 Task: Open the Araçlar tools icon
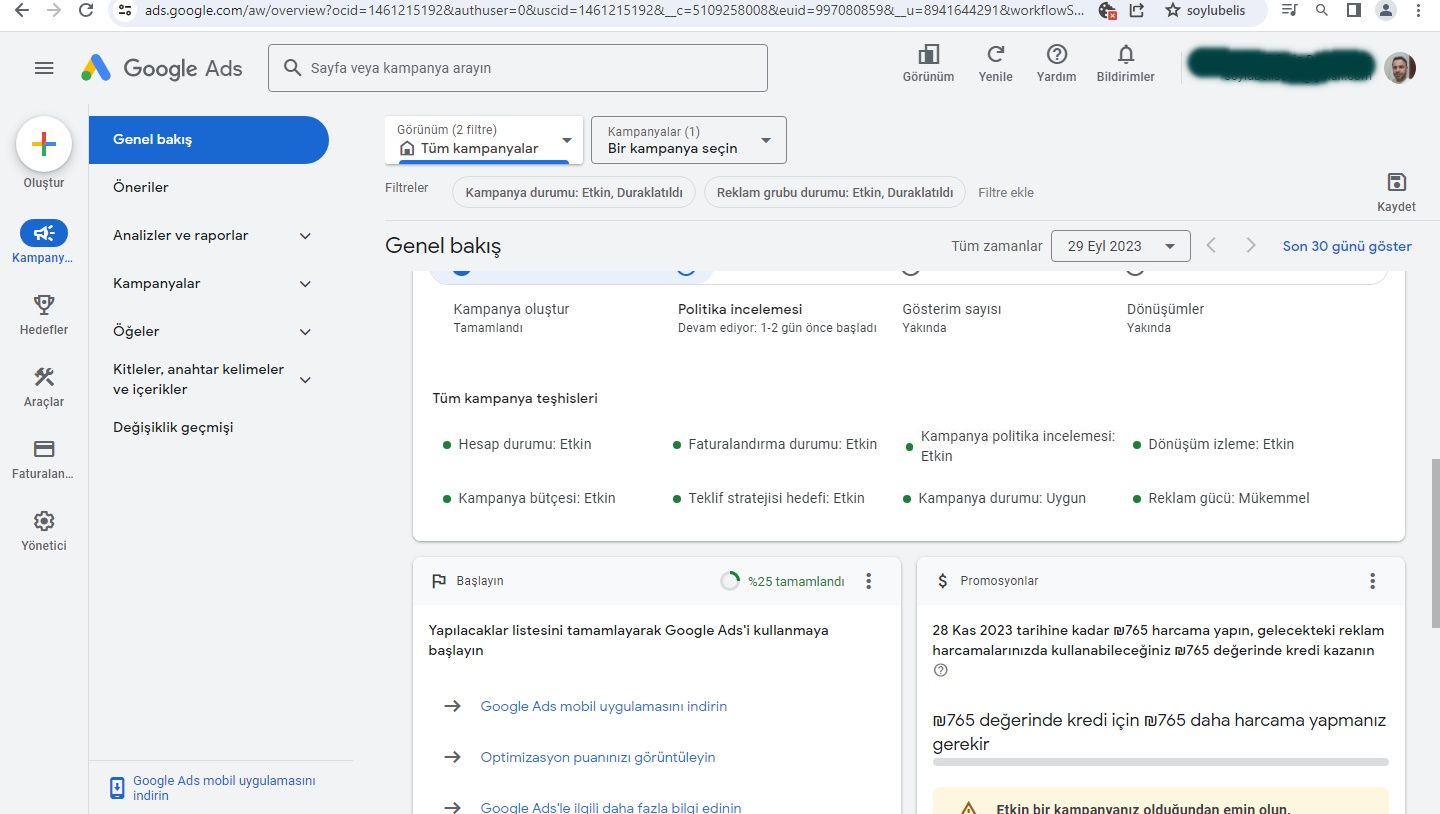pos(44,377)
